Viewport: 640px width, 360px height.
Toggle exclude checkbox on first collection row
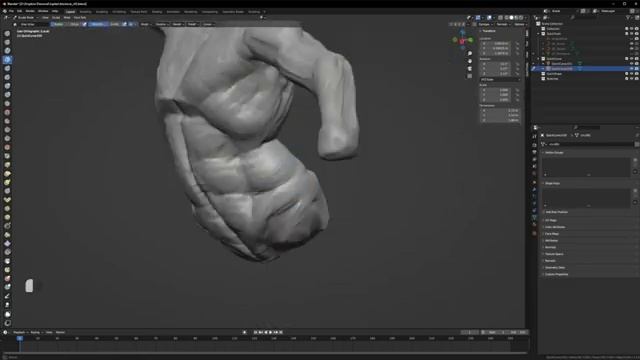click(x=627, y=29)
